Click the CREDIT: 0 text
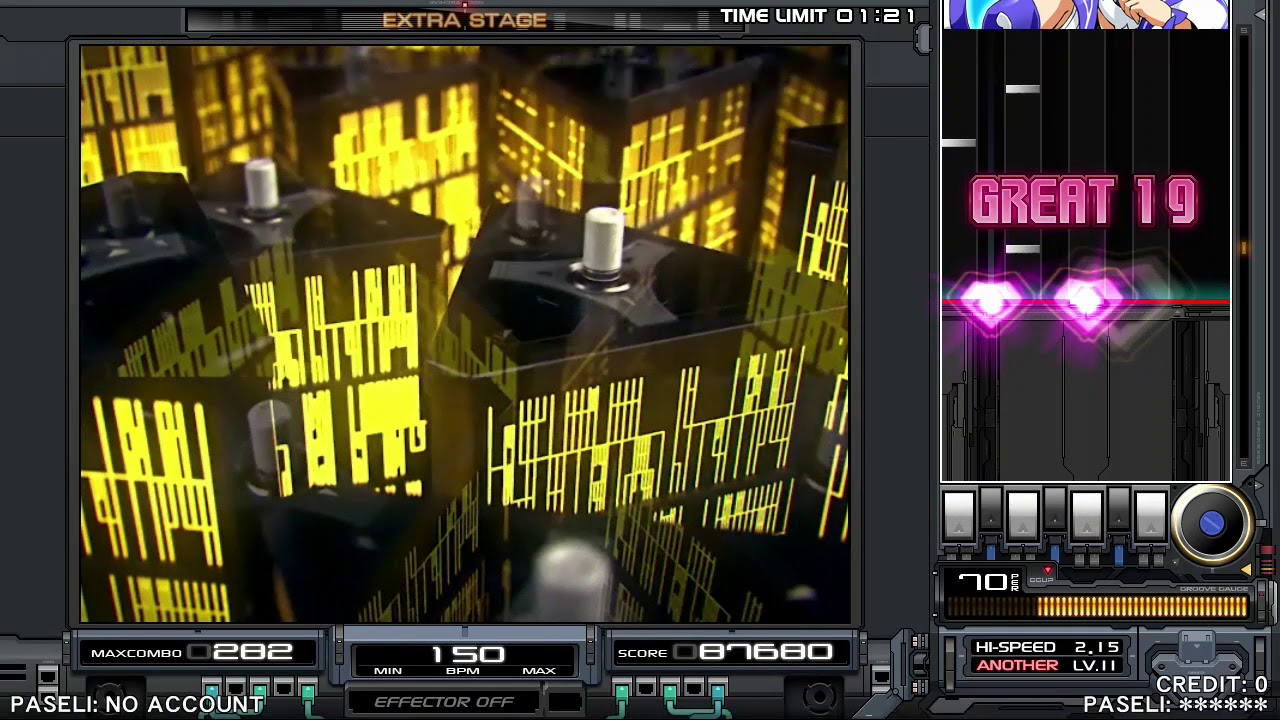Image resolution: width=1280 pixels, height=720 pixels. pyautogui.click(x=1212, y=685)
